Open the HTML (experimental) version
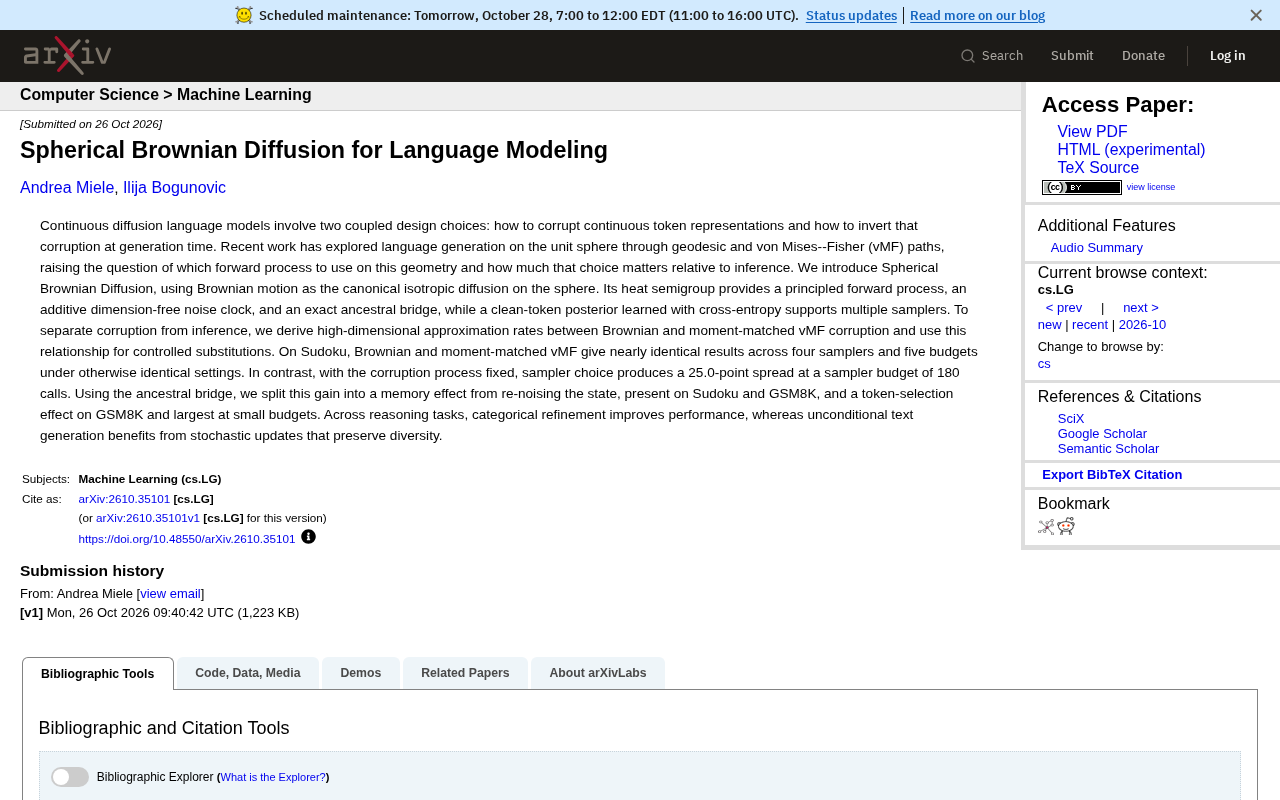 [x=1131, y=150]
